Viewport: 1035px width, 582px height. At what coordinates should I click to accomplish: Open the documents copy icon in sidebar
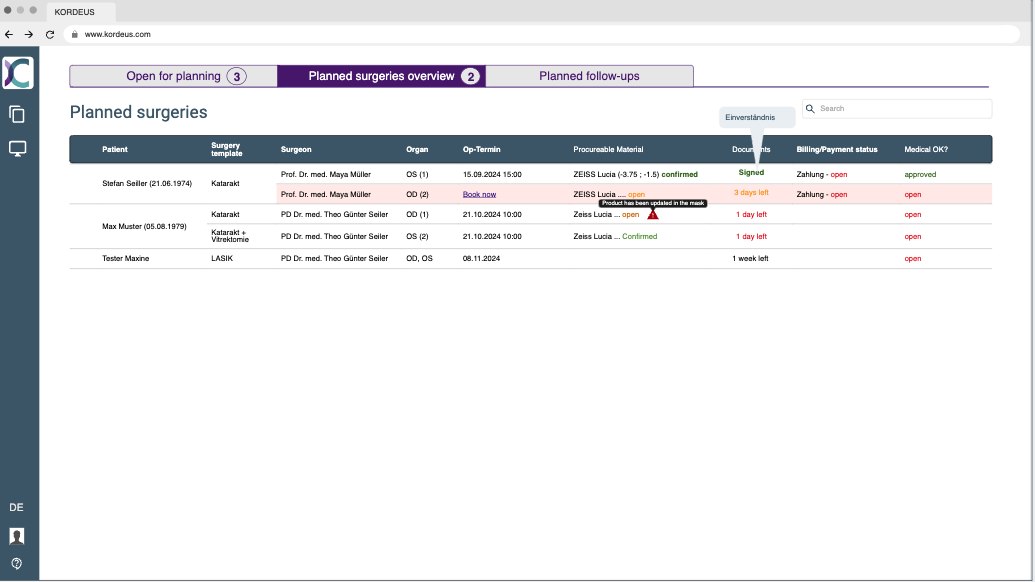pyautogui.click(x=17, y=114)
